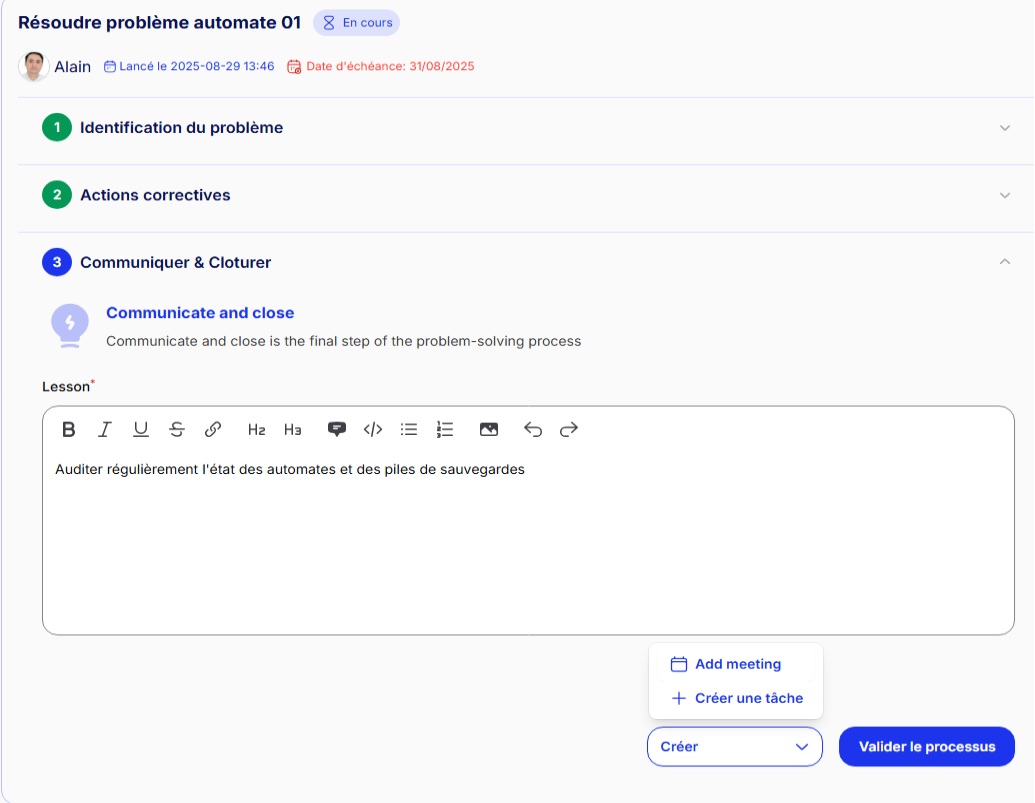This screenshot has width=1035, height=803.
Task: Insert a hyperlink in the Lesson field
Action: [x=212, y=429]
